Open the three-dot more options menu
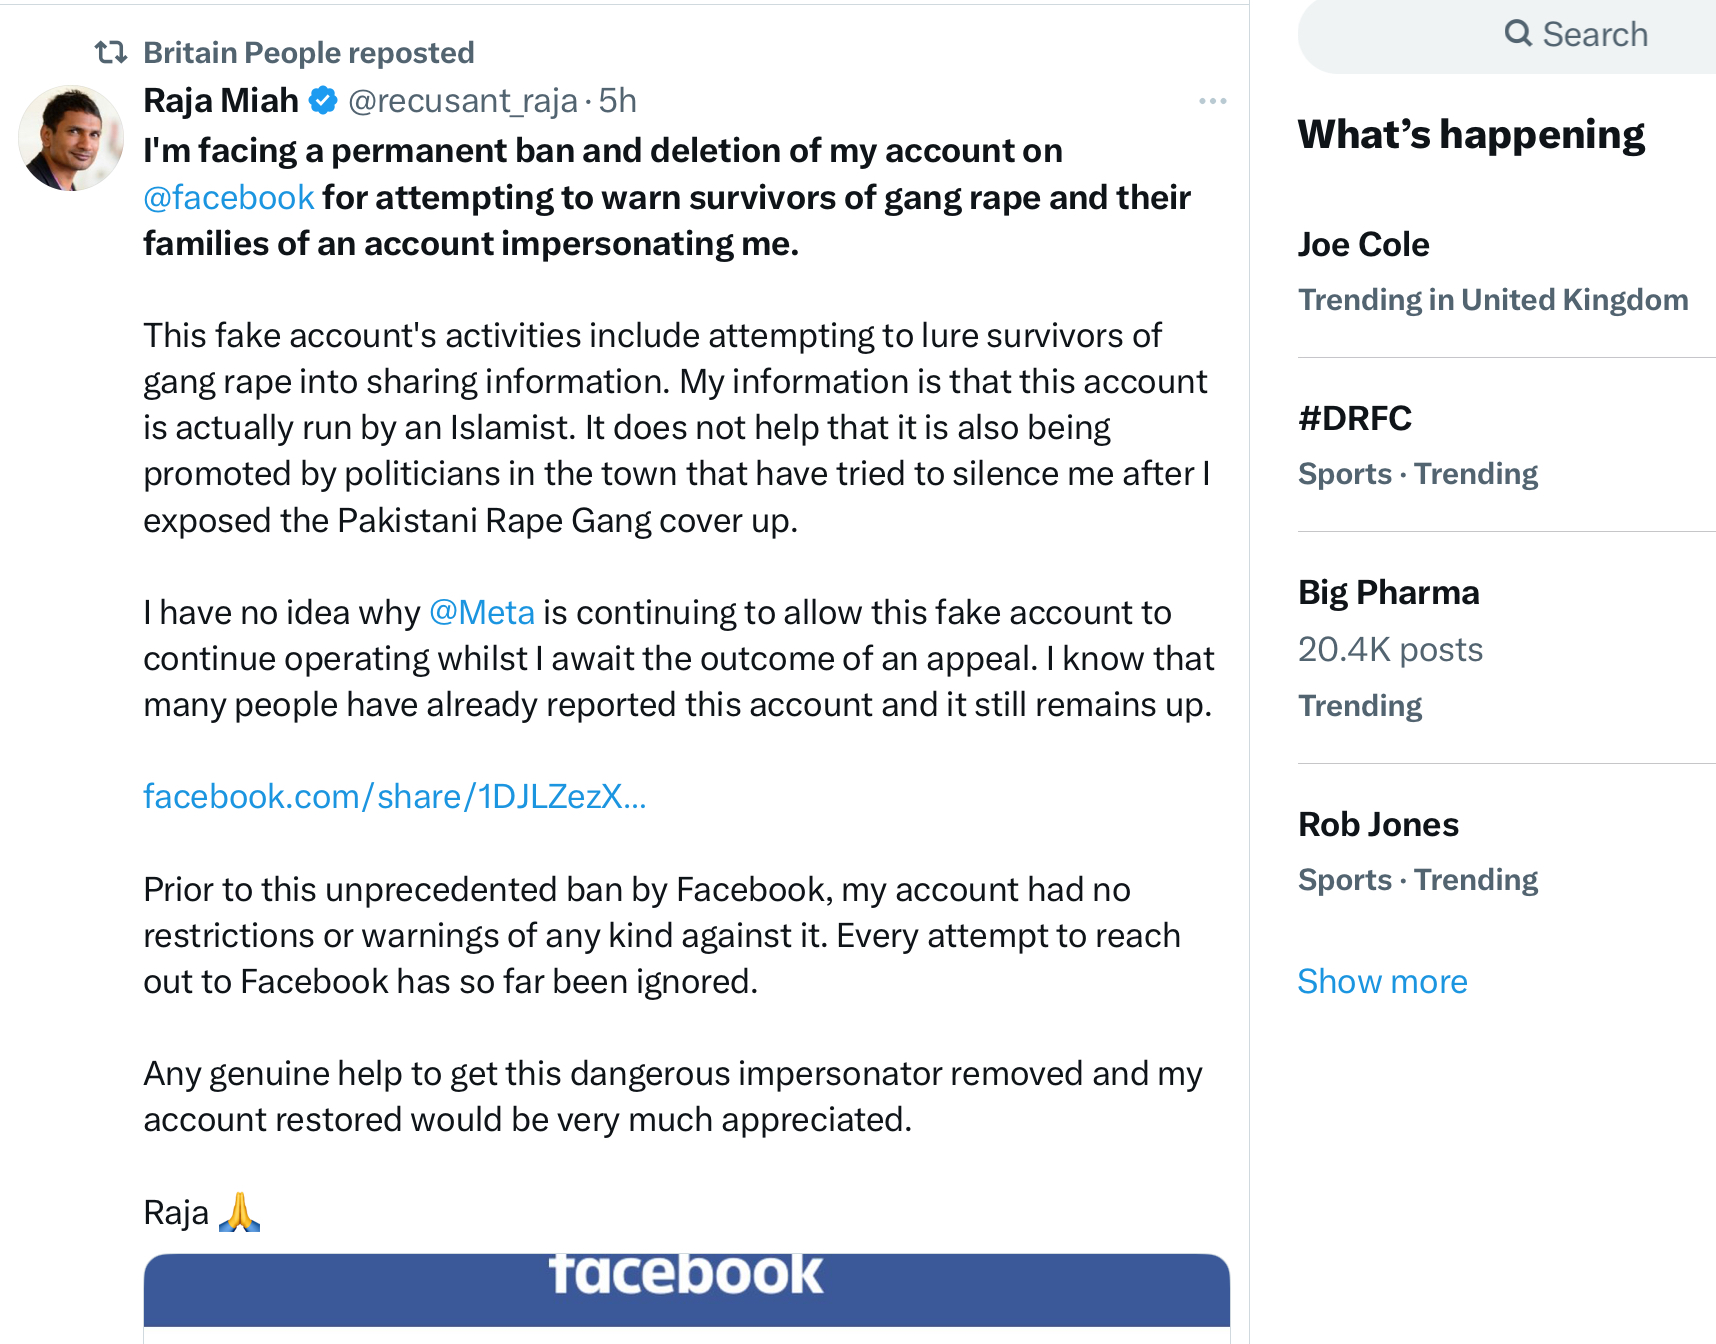This screenshot has height=1344, width=1716. point(1212,101)
